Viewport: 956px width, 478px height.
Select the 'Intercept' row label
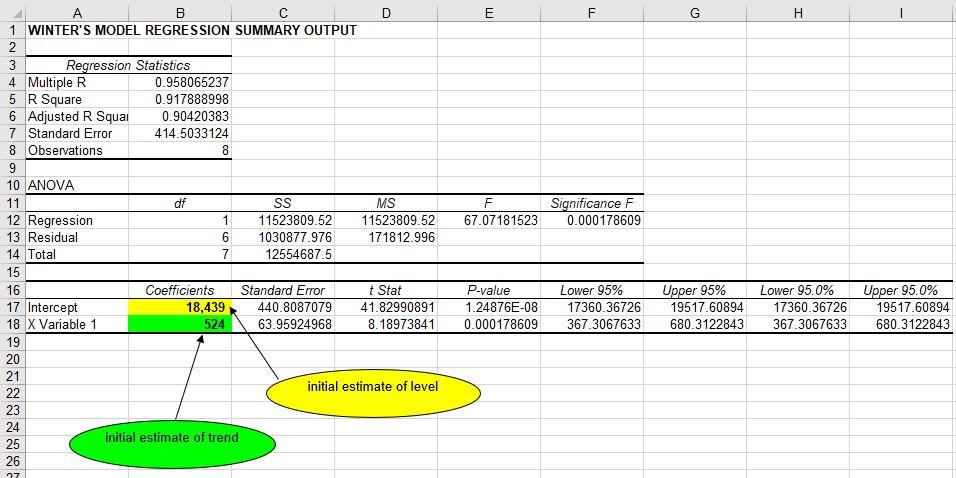[x=77, y=307]
